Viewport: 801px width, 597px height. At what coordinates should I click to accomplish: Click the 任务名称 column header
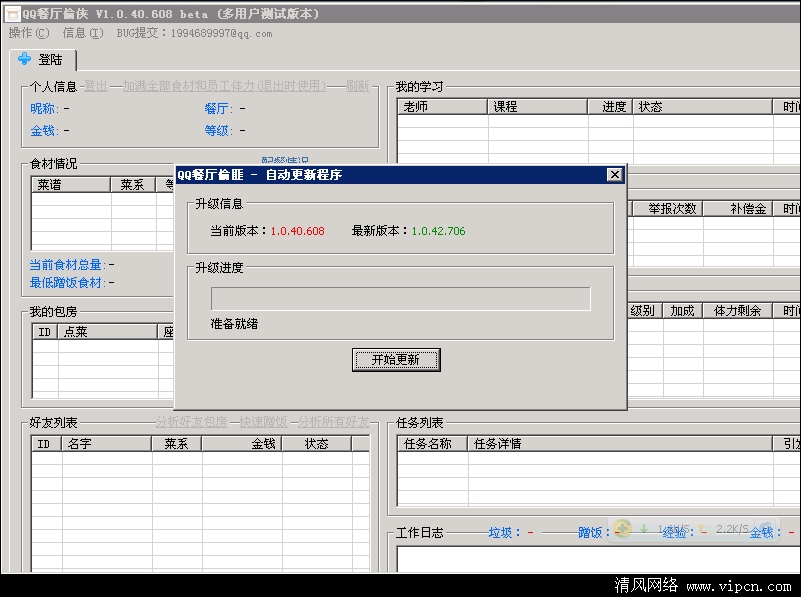click(x=432, y=444)
